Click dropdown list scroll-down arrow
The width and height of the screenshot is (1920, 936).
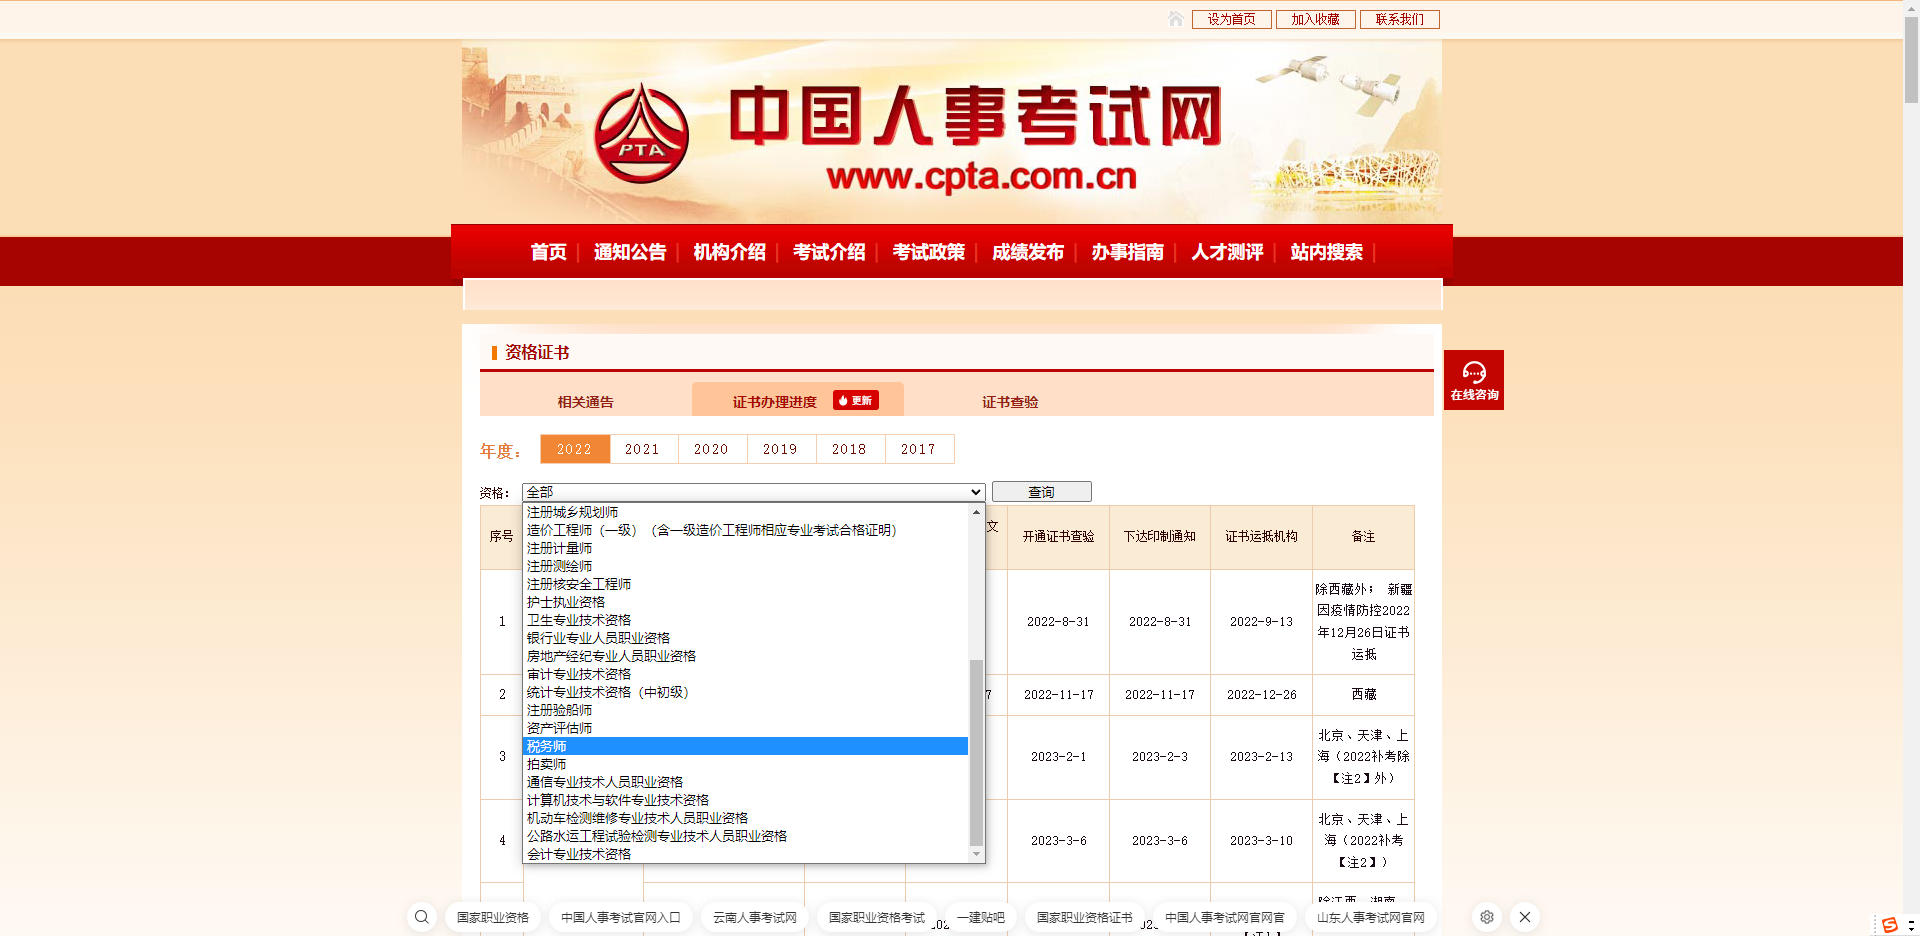pos(976,854)
